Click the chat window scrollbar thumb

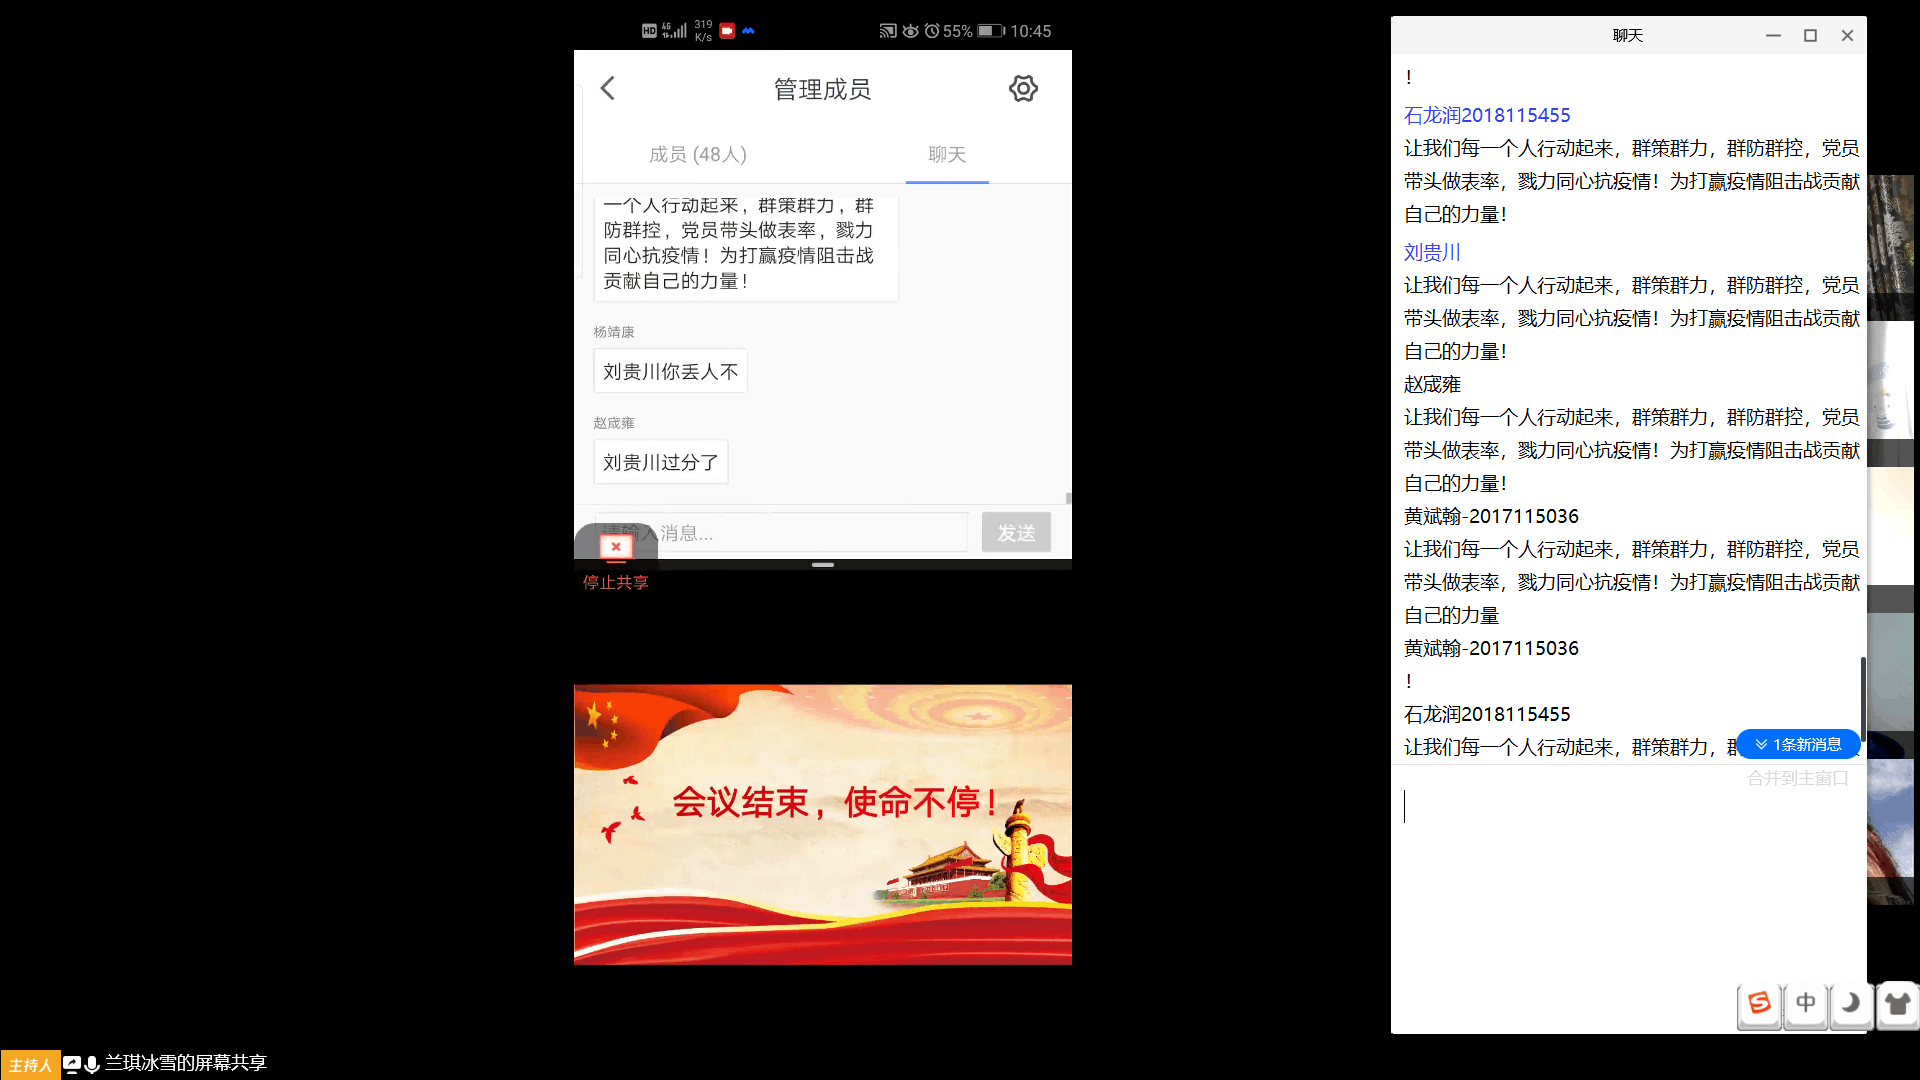[1862, 697]
